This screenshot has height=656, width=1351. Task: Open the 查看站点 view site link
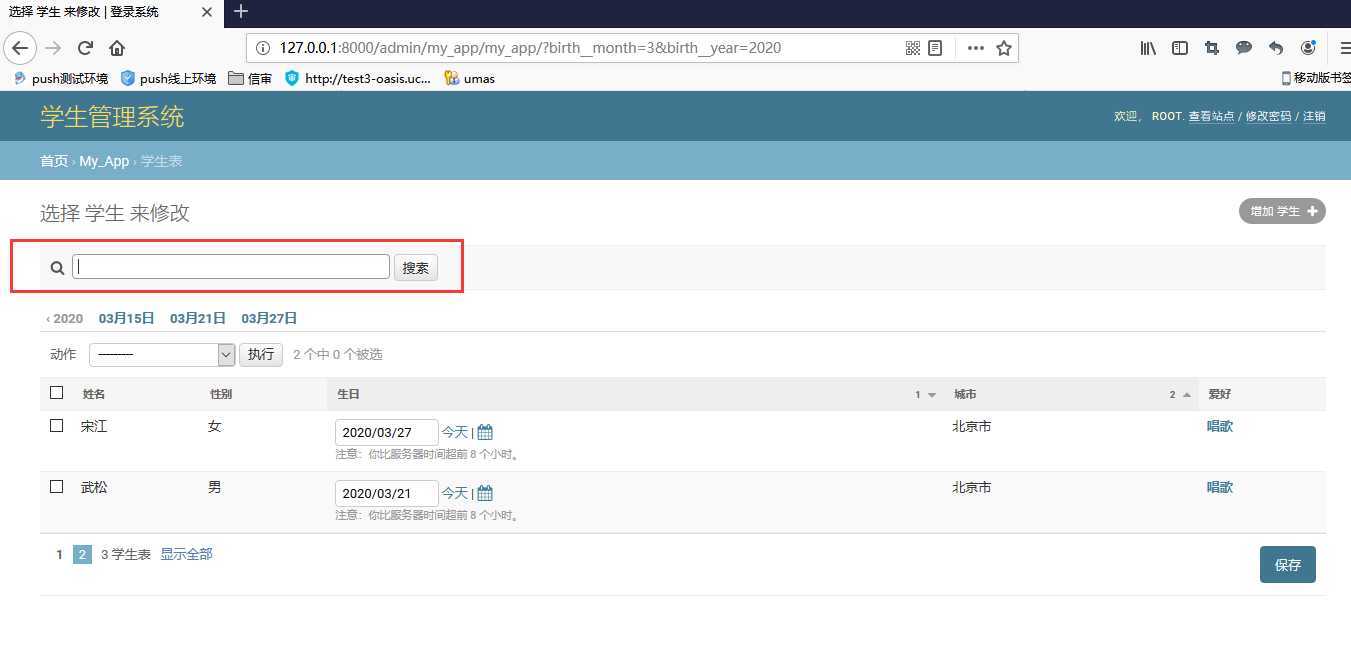tap(1211, 116)
